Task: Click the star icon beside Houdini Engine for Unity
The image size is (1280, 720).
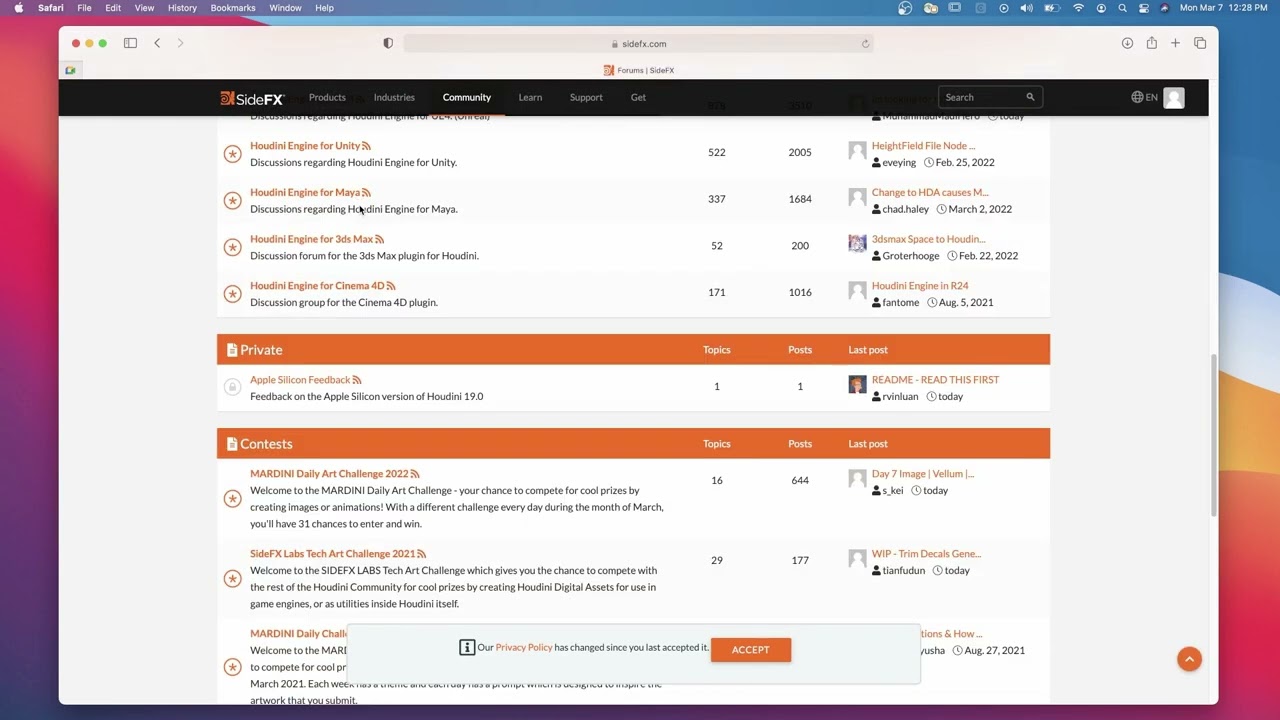Action: tap(232, 154)
